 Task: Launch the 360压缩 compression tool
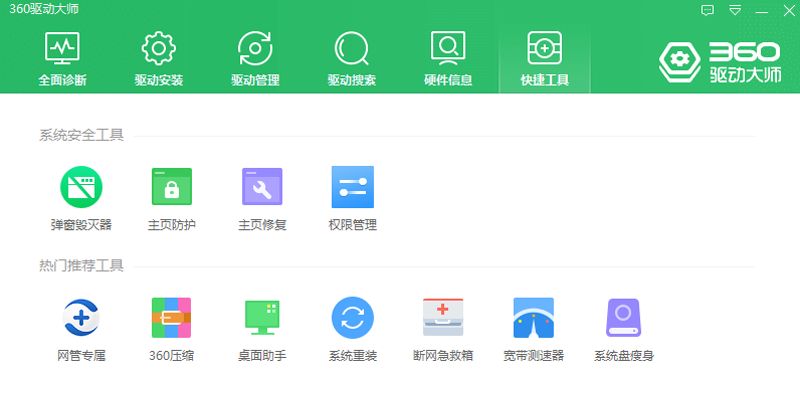coord(171,330)
